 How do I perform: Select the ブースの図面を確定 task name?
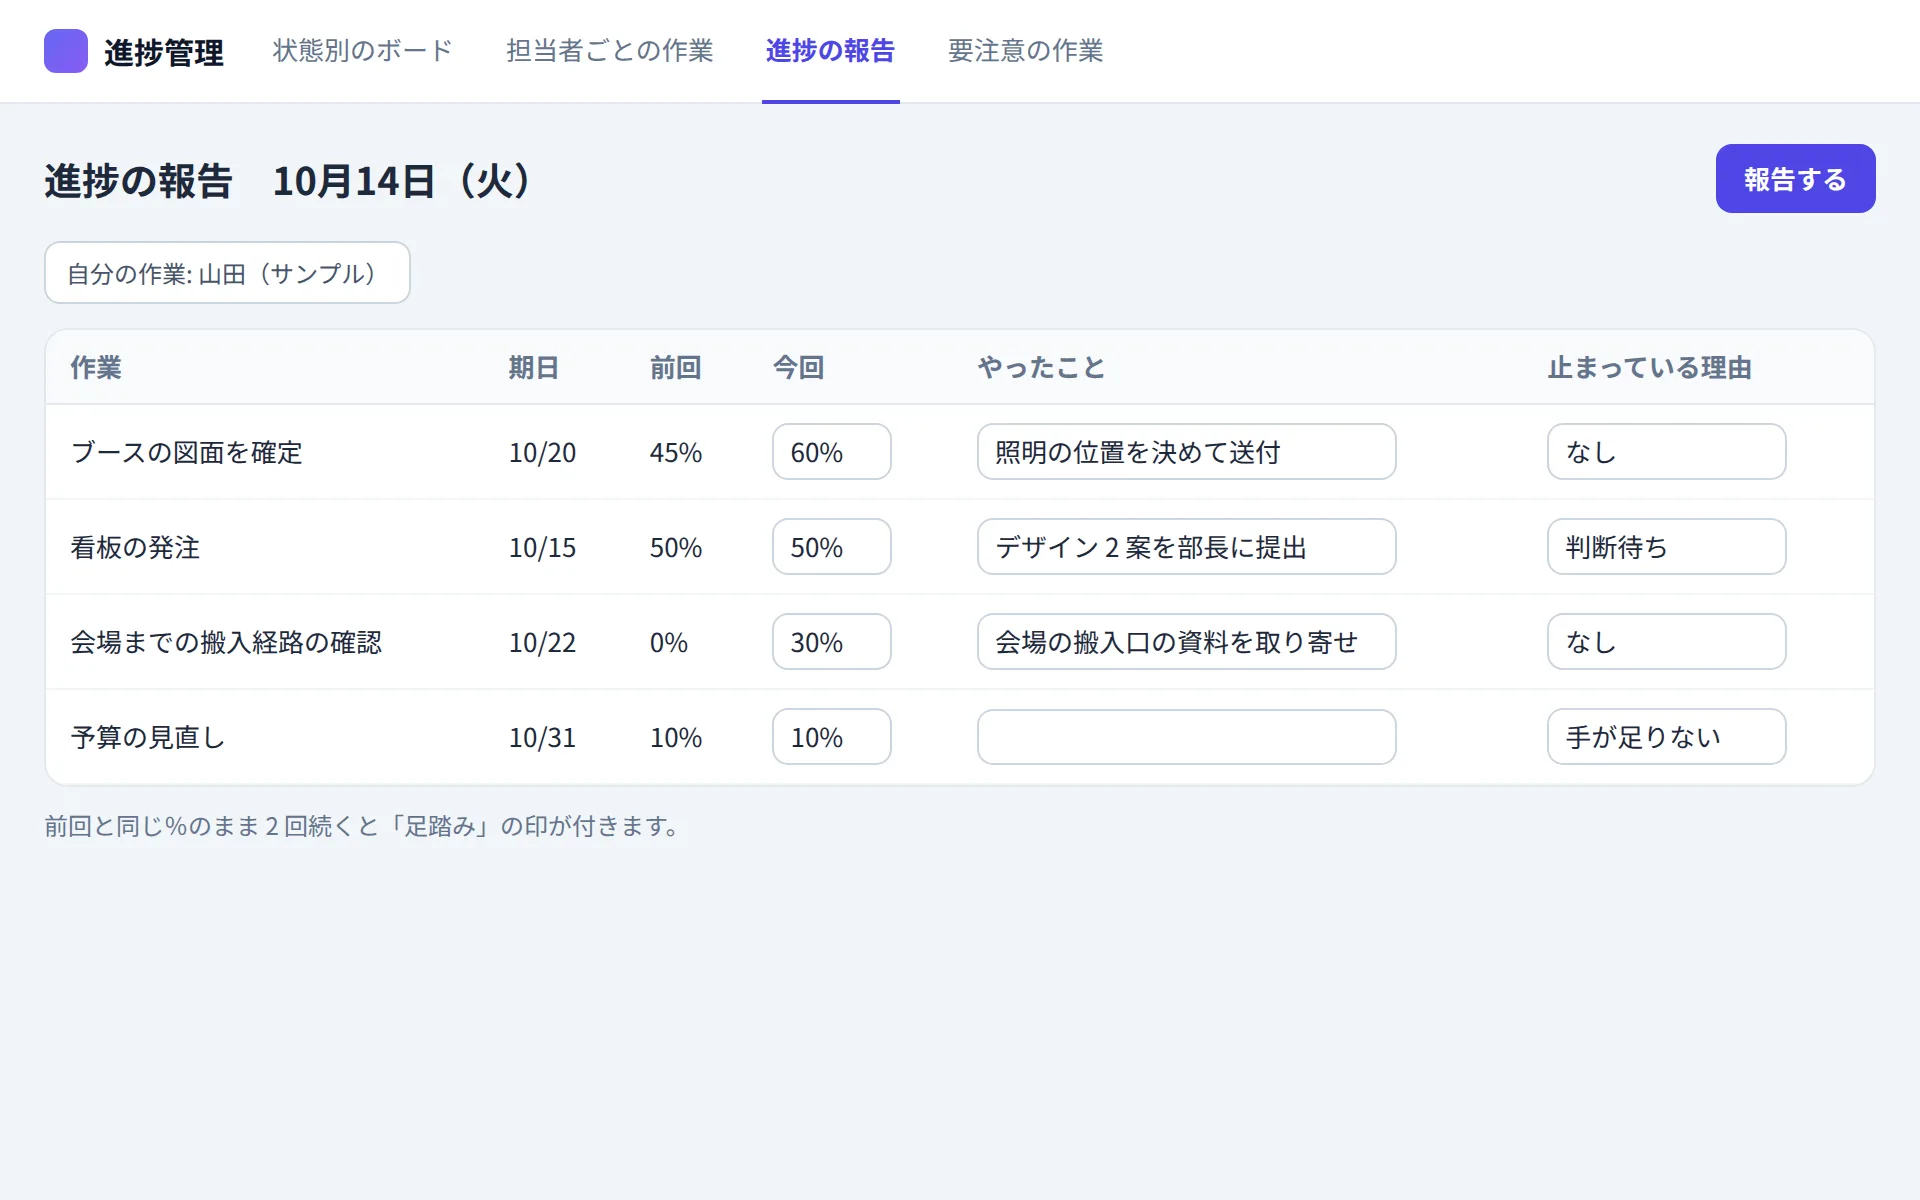tap(186, 453)
